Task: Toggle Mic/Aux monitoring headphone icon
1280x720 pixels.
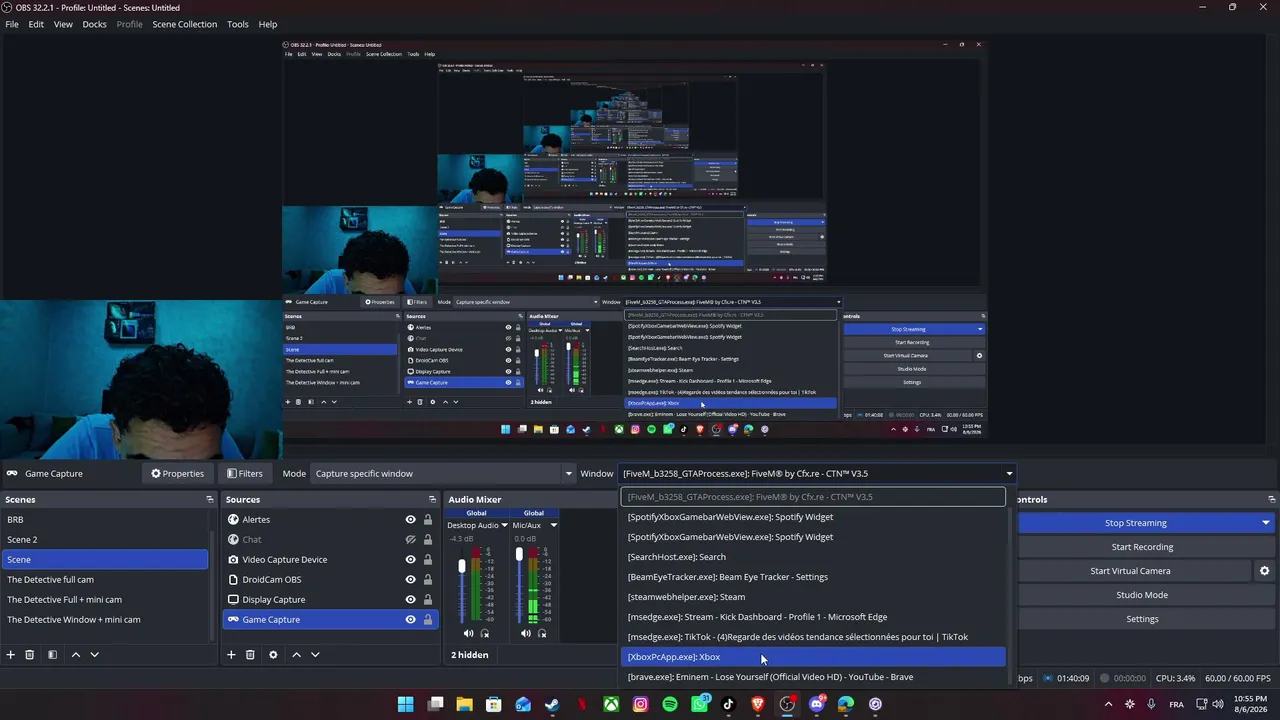Action: click(x=542, y=633)
